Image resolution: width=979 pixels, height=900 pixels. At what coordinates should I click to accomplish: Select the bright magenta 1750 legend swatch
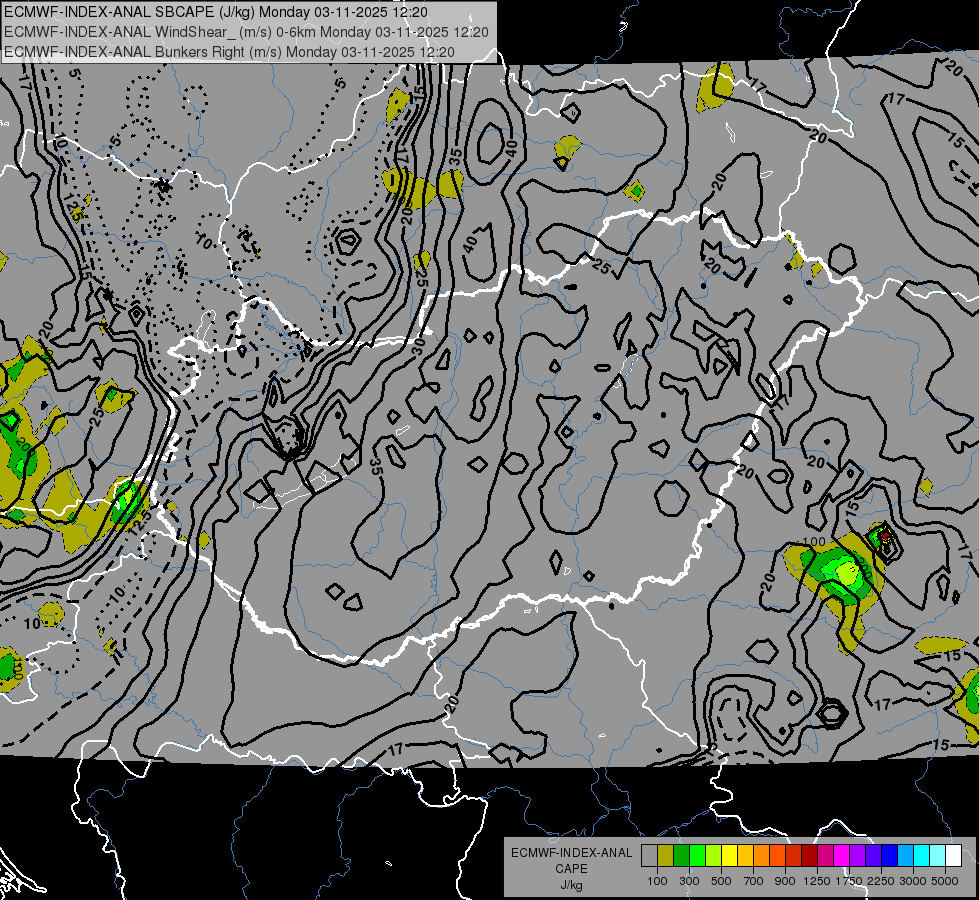pyautogui.click(x=842, y=855)
